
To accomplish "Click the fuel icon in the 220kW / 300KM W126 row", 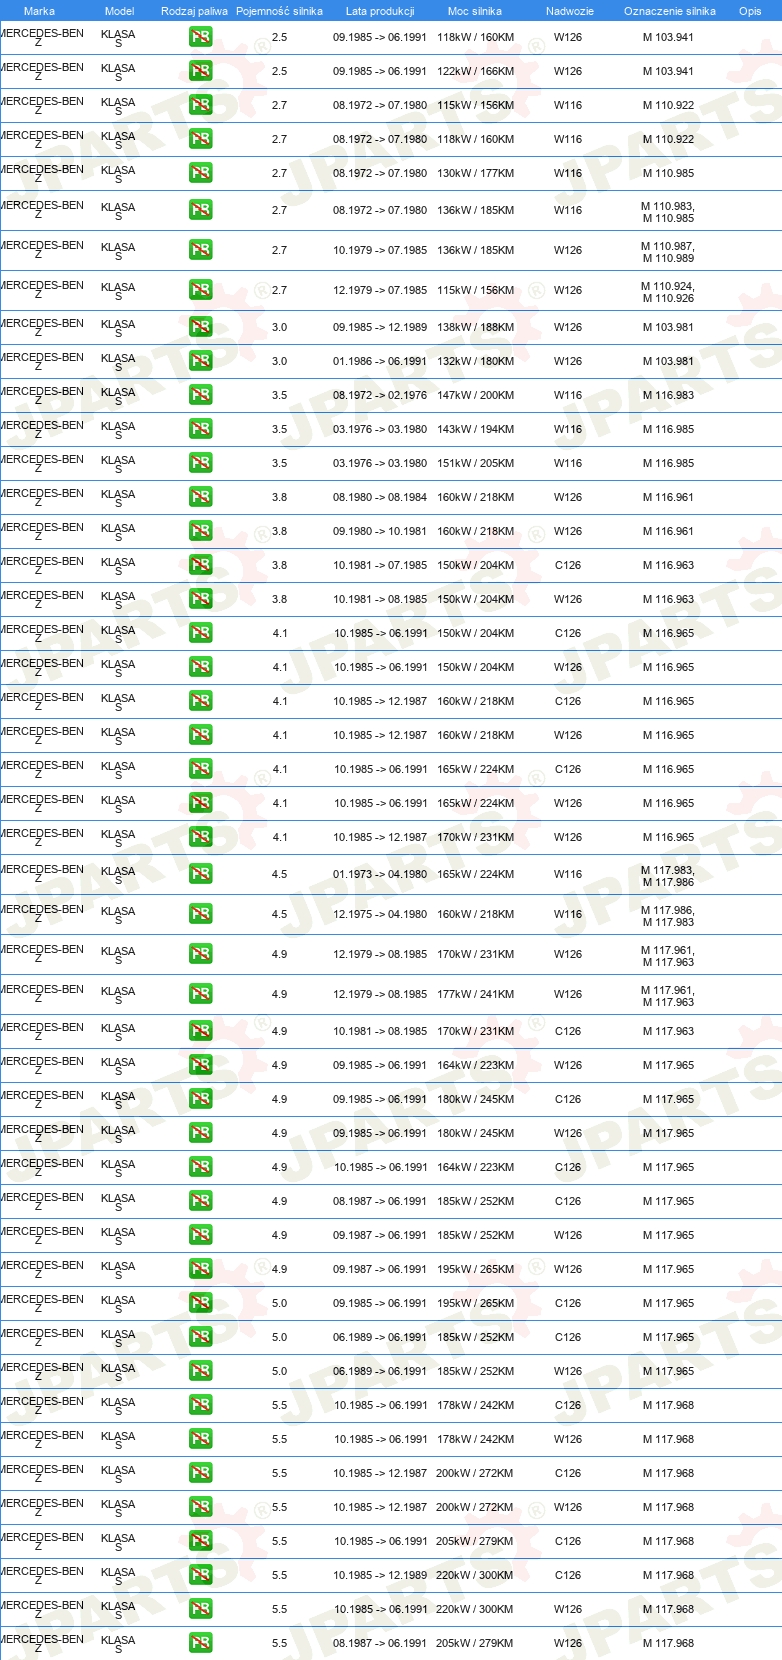I will coord(200,1610).
